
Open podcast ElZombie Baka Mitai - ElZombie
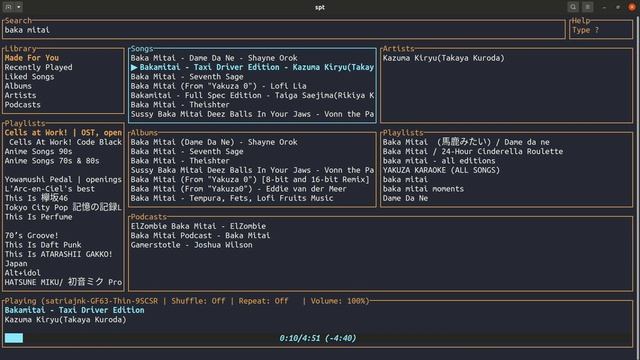point(198,226)
